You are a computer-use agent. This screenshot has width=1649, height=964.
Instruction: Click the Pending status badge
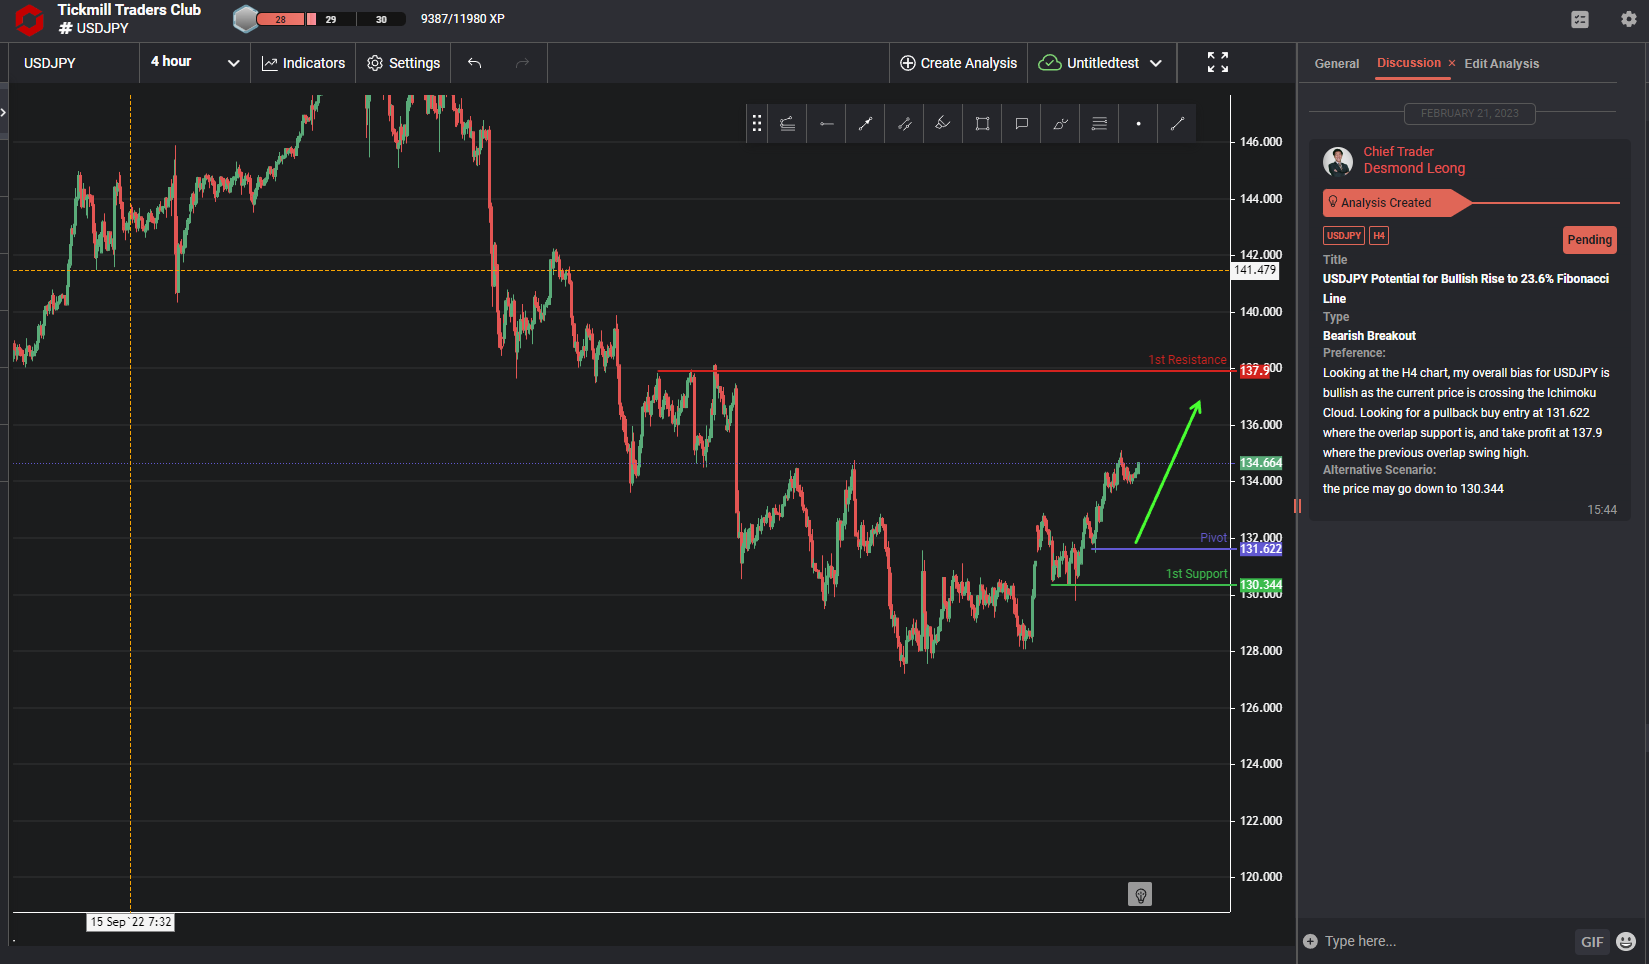pyautogui.click(x=1589, y=240)
